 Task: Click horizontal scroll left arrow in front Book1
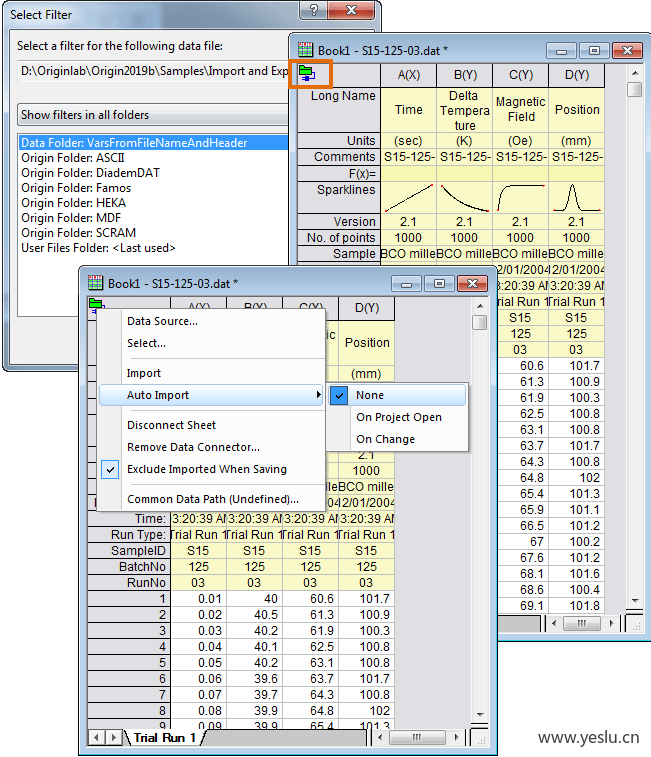381,737
